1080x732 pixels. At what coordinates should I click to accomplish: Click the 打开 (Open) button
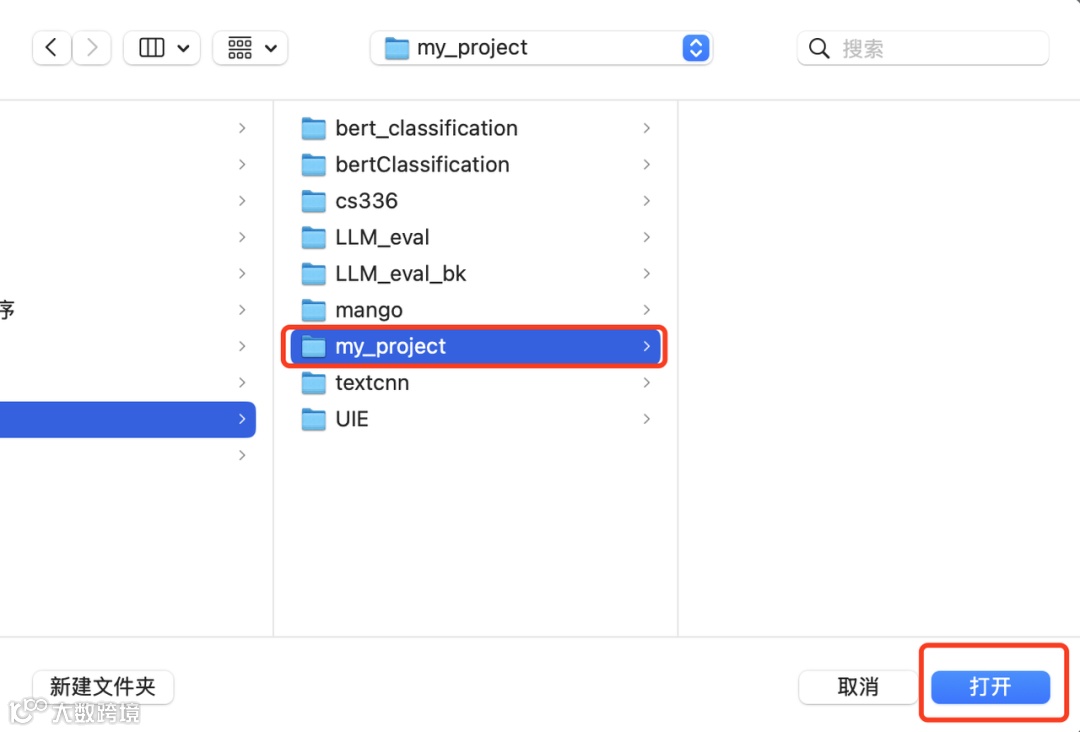[x=990, y=687]
